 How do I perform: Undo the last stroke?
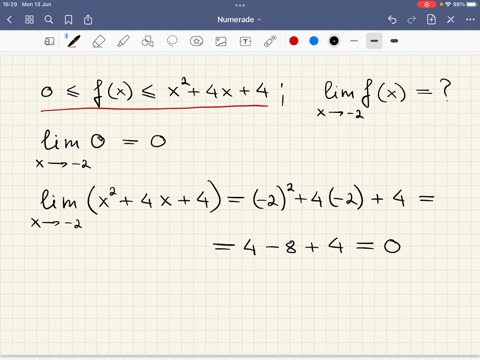click(392, 20)
